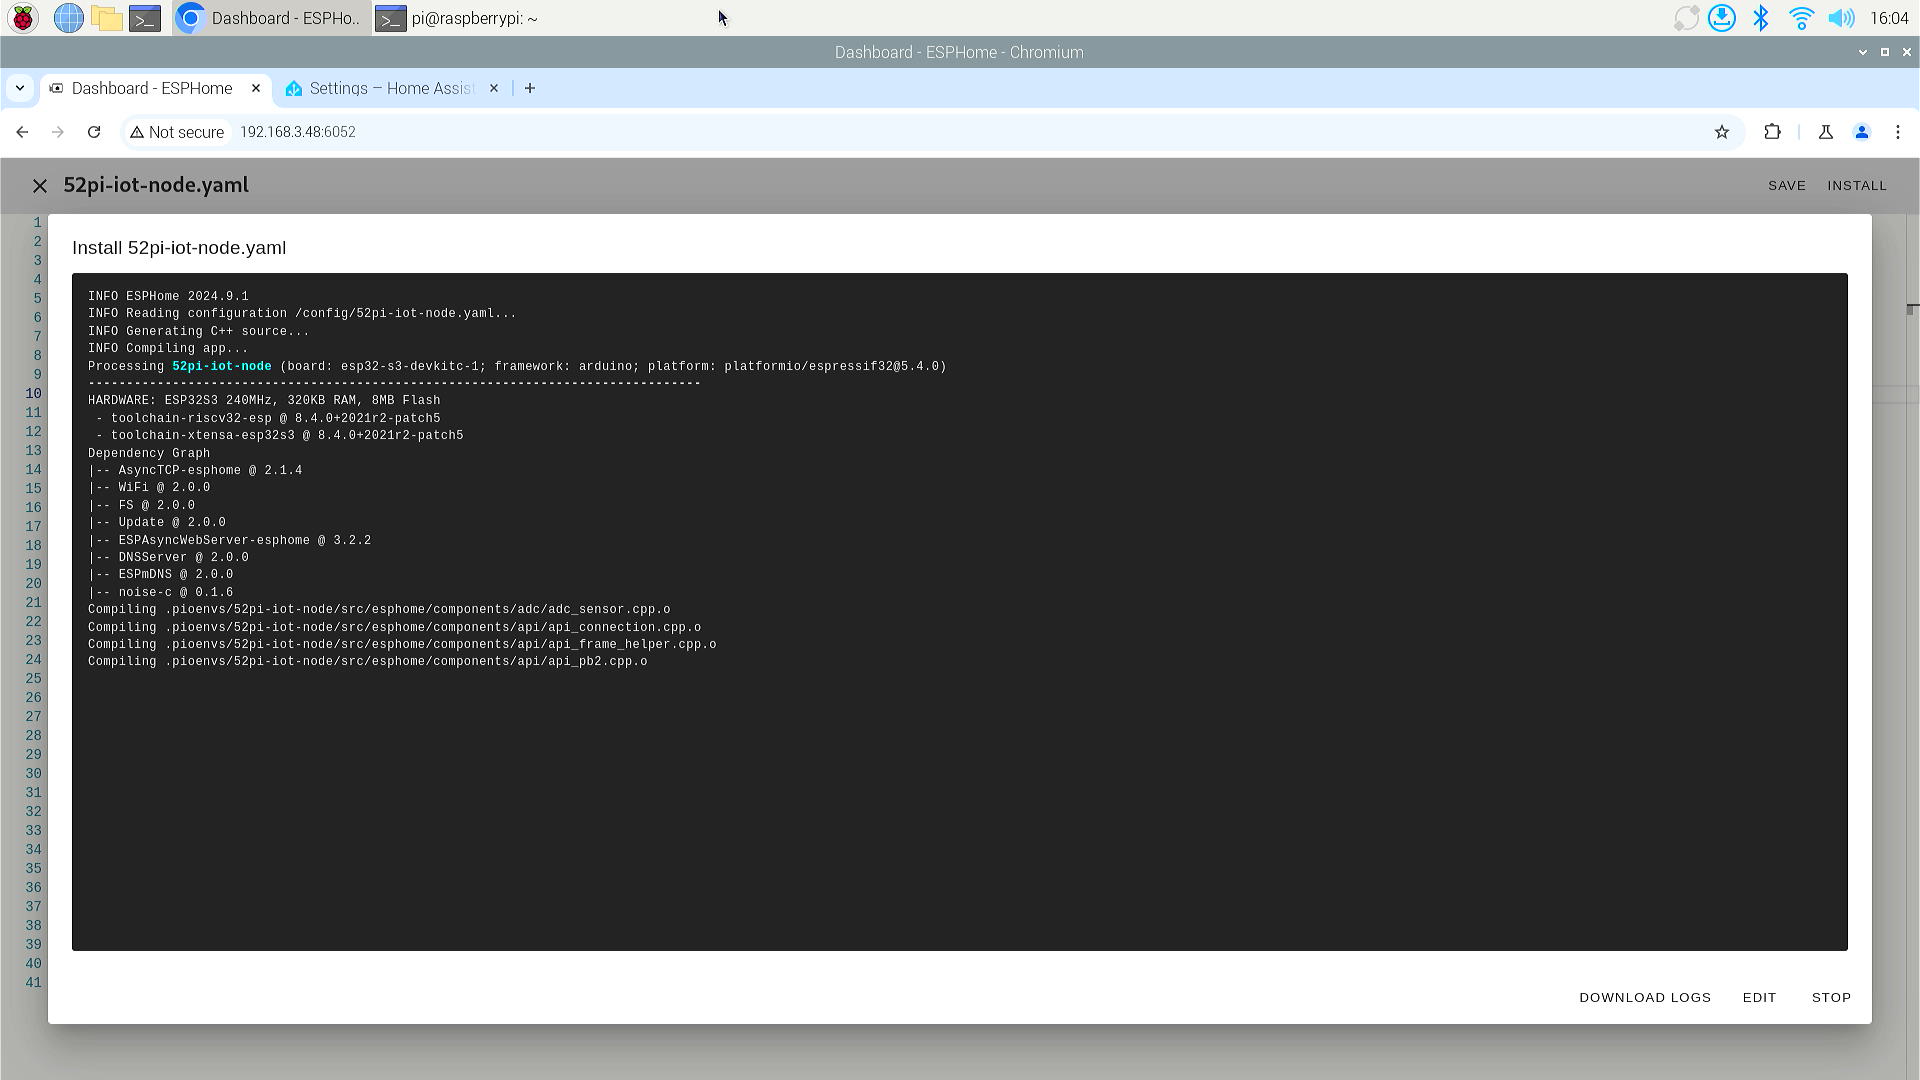Open the Chromium profile avatar
This screenshot has width=1920, height=1080.
(x=1862, y=132)
